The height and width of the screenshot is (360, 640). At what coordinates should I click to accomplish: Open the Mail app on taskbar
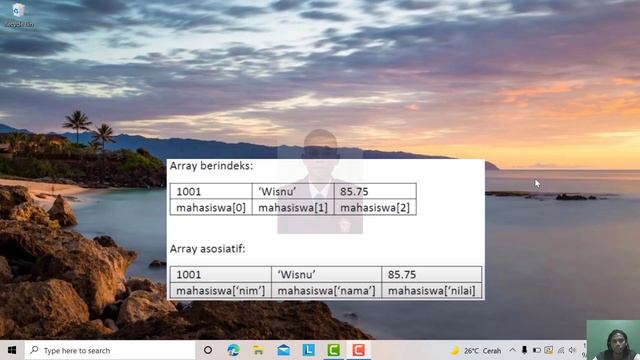tap(283, 350)
